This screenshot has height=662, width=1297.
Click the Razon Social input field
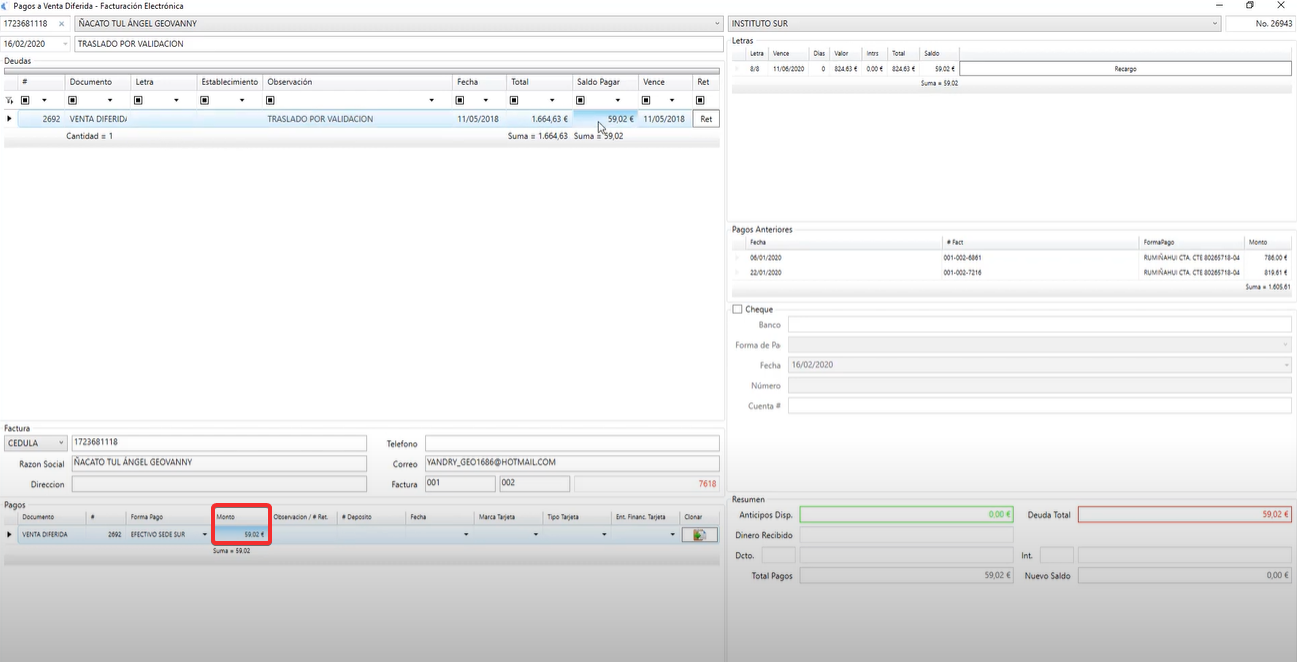(x=219, y=464)
